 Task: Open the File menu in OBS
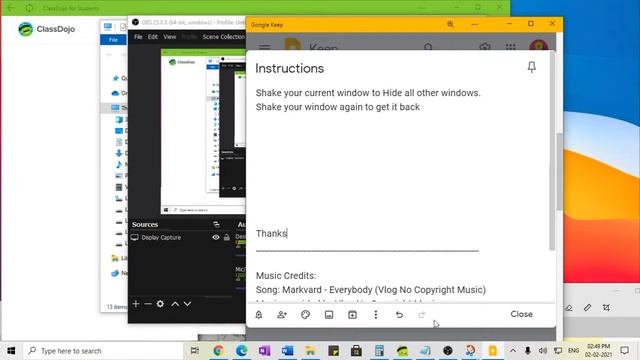[138, 37]
